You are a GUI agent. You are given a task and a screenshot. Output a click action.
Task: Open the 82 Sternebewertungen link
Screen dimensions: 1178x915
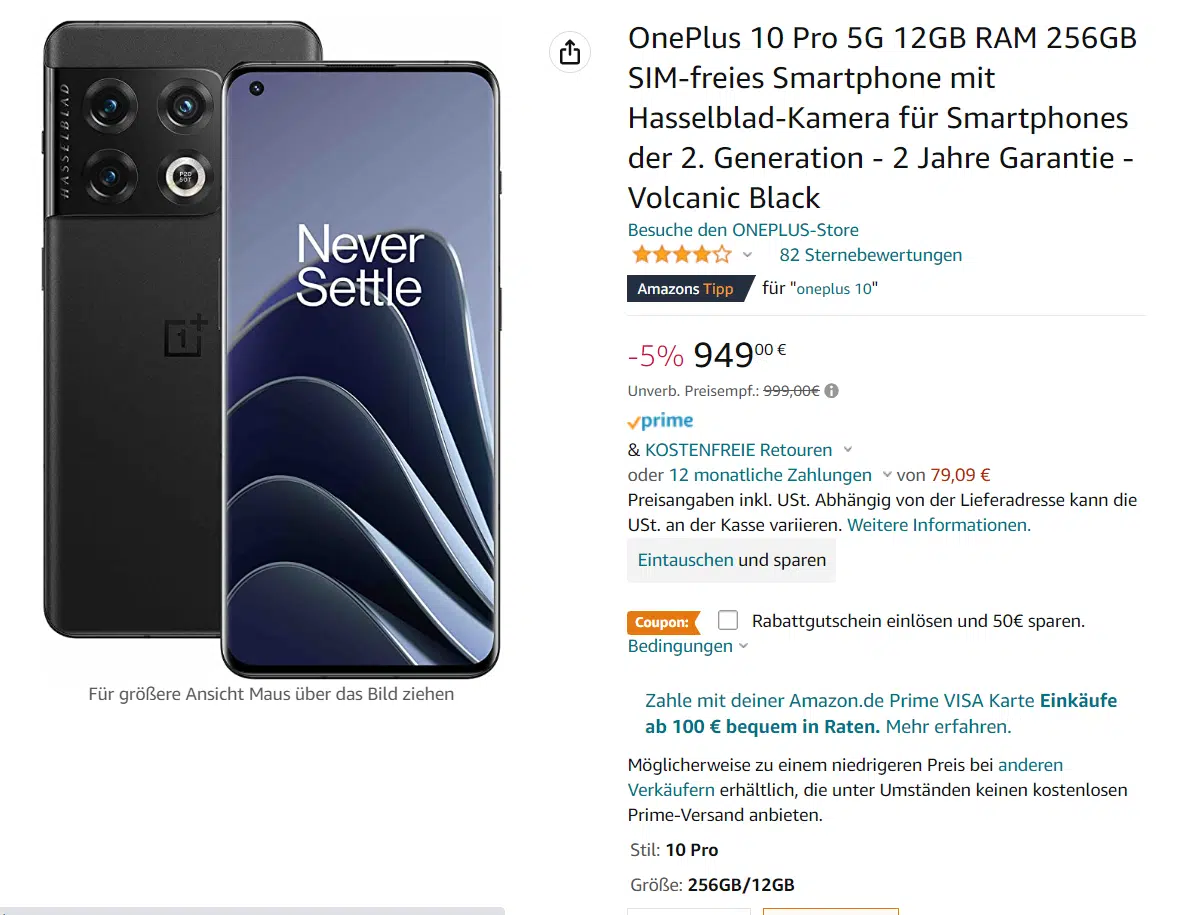point(870,255)
